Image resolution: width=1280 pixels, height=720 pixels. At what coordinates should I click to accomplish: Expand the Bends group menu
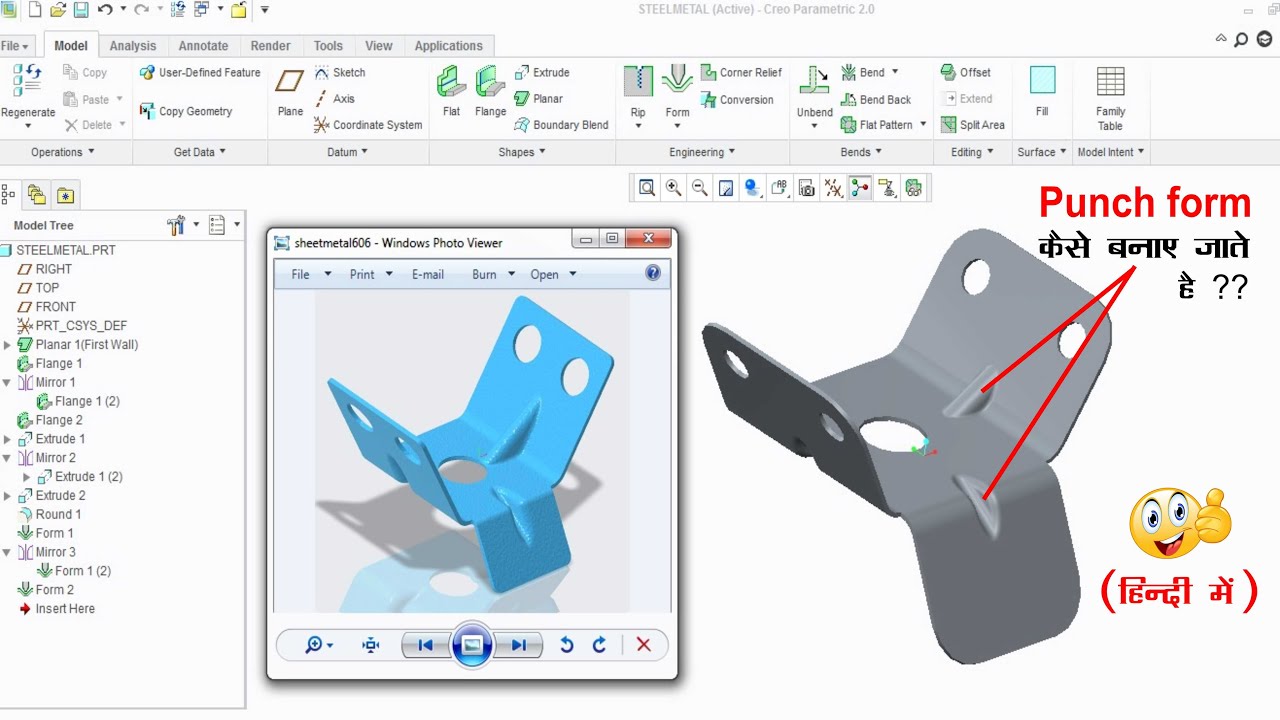click(861, 152)
